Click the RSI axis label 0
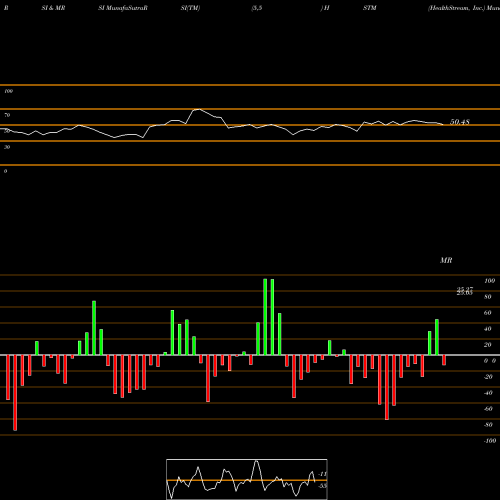500x500 pixels. (5, 171)
